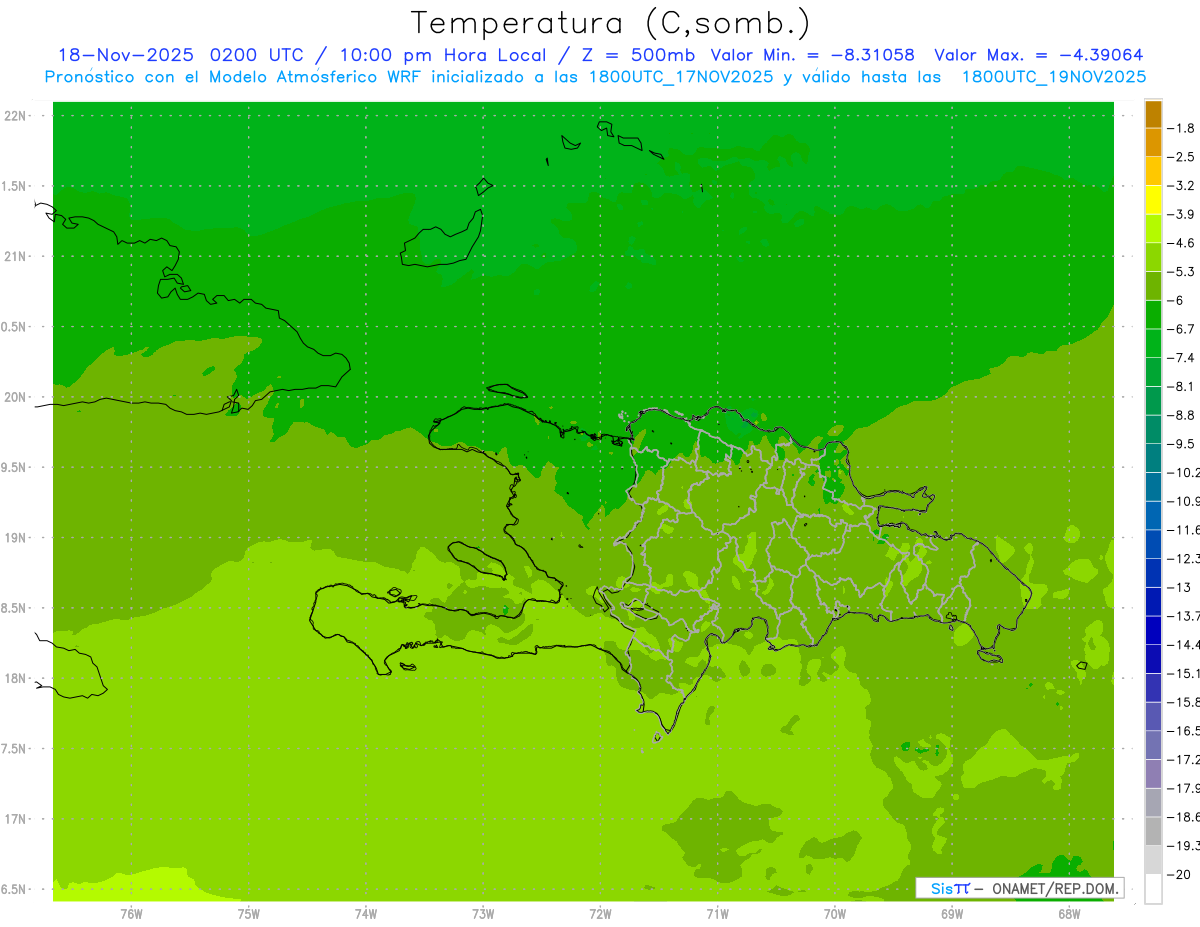Click the "71W" longitude label
The width and height of the screenshot is (1200, 927).
717,913
